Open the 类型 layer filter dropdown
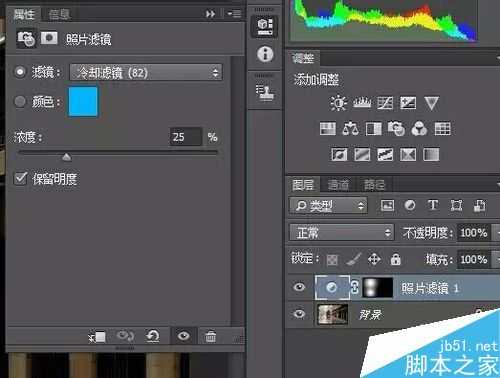The width and height of the screenshot is (500, 378). click(328, 206)
